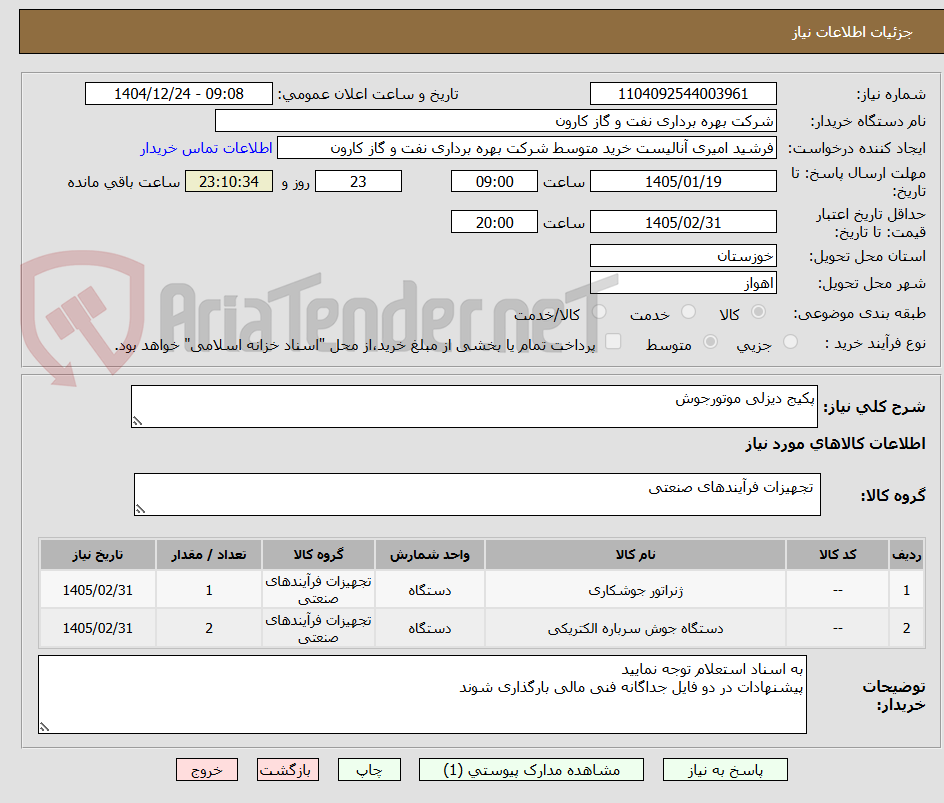Select the متوسط purchase type radio
The height and width of the screenshot is (803, 944).
(x=710, y=342)
